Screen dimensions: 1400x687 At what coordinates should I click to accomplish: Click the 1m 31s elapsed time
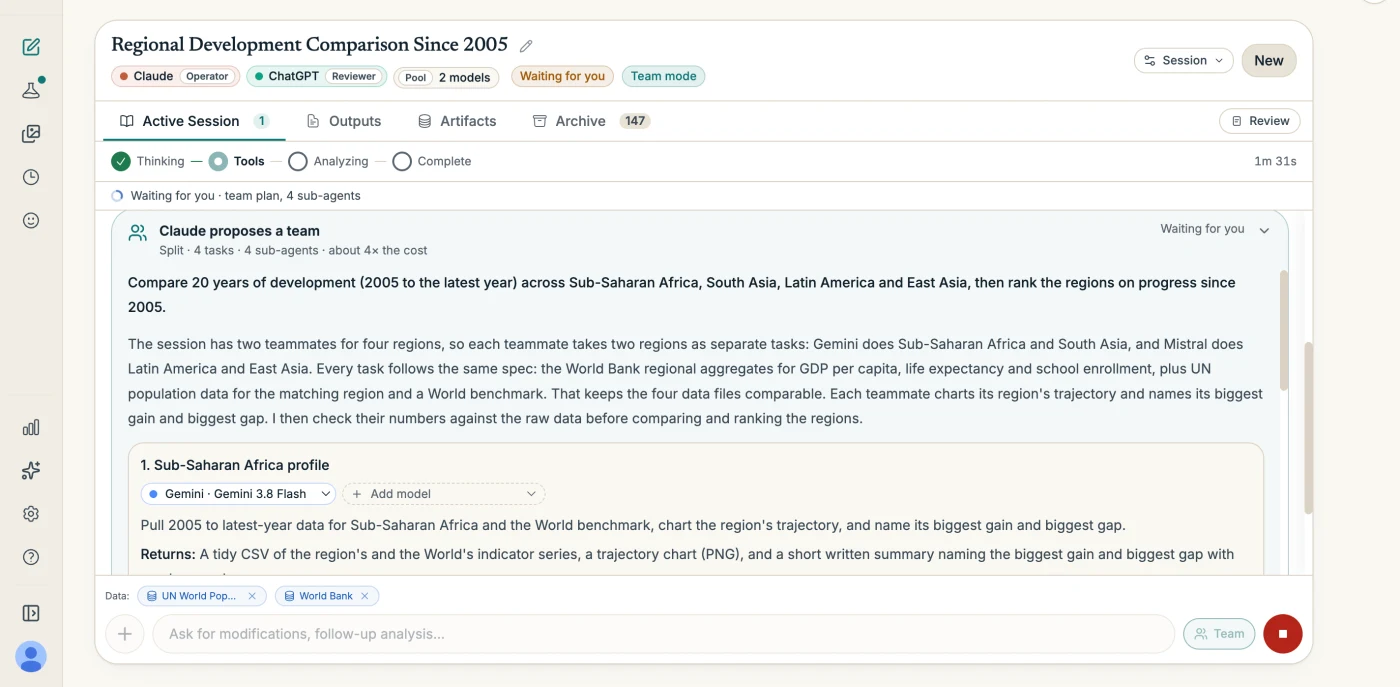click(1275, 161)
